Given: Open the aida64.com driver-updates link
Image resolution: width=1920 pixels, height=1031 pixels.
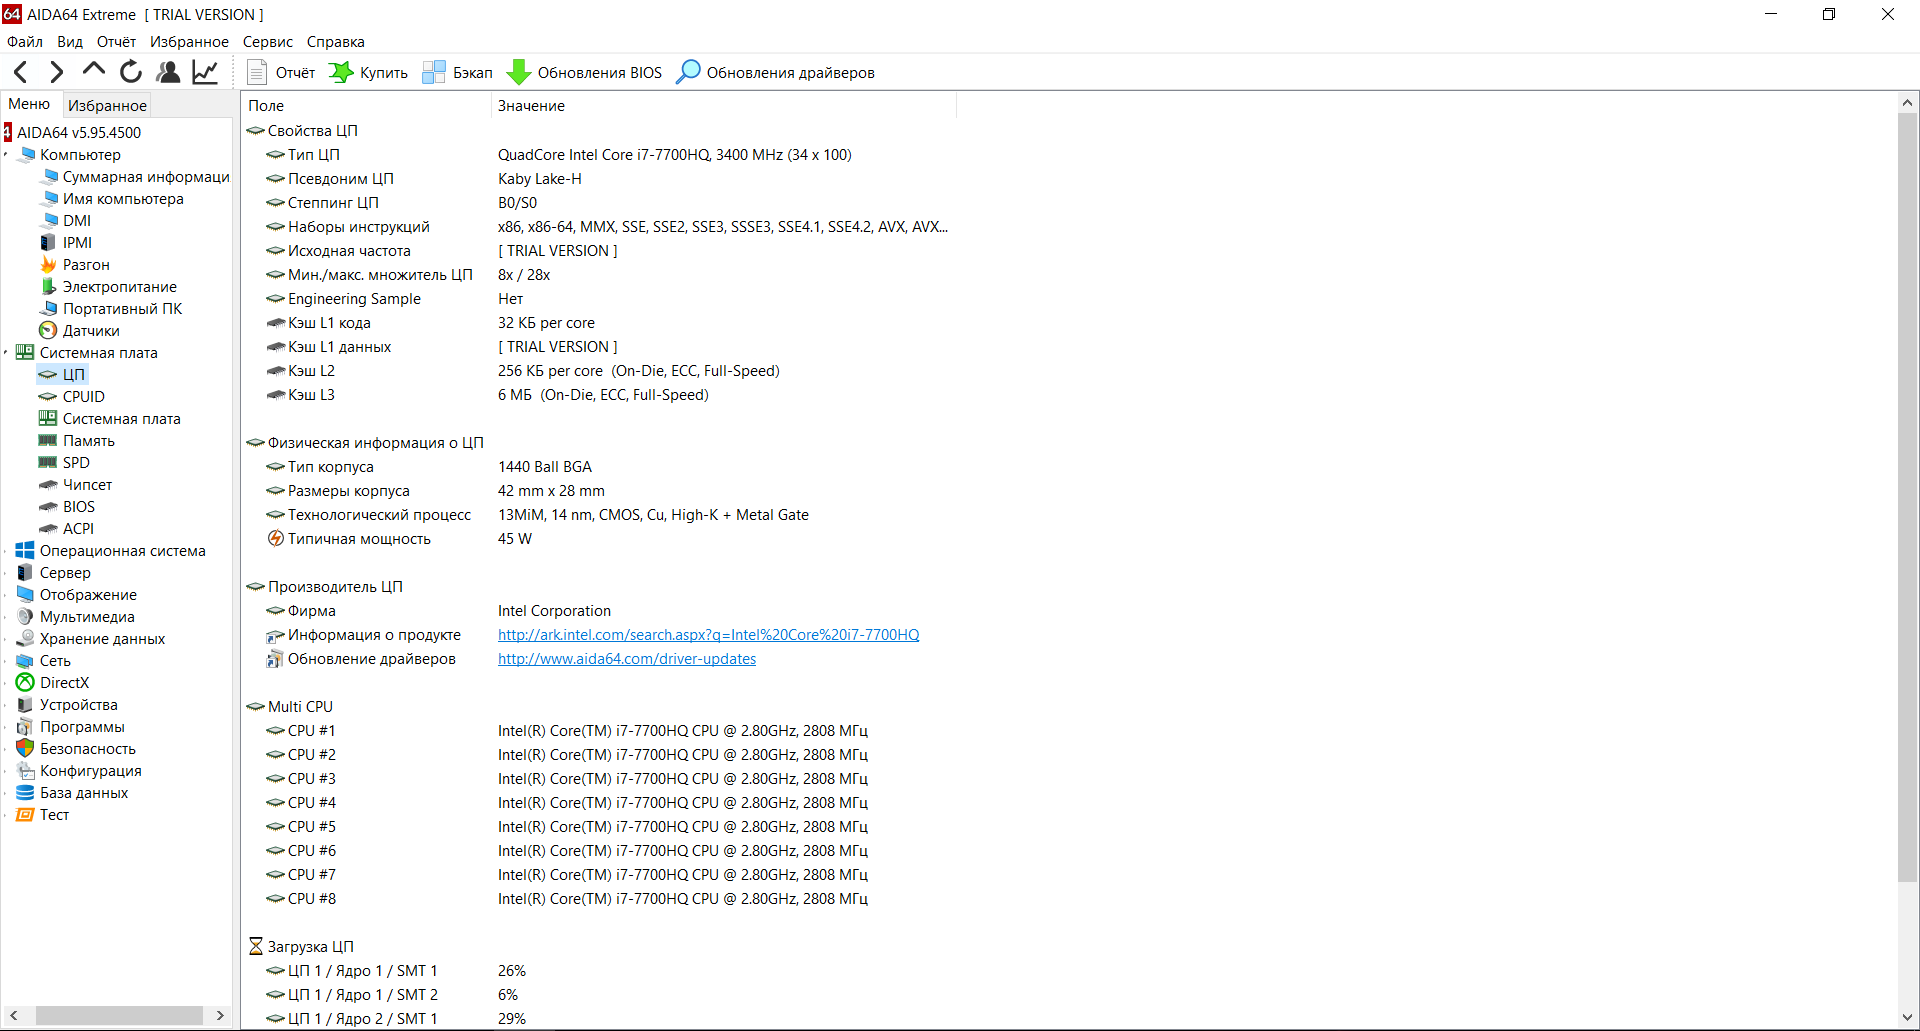Looking at the screenshot, I should (x=627, y=659).
